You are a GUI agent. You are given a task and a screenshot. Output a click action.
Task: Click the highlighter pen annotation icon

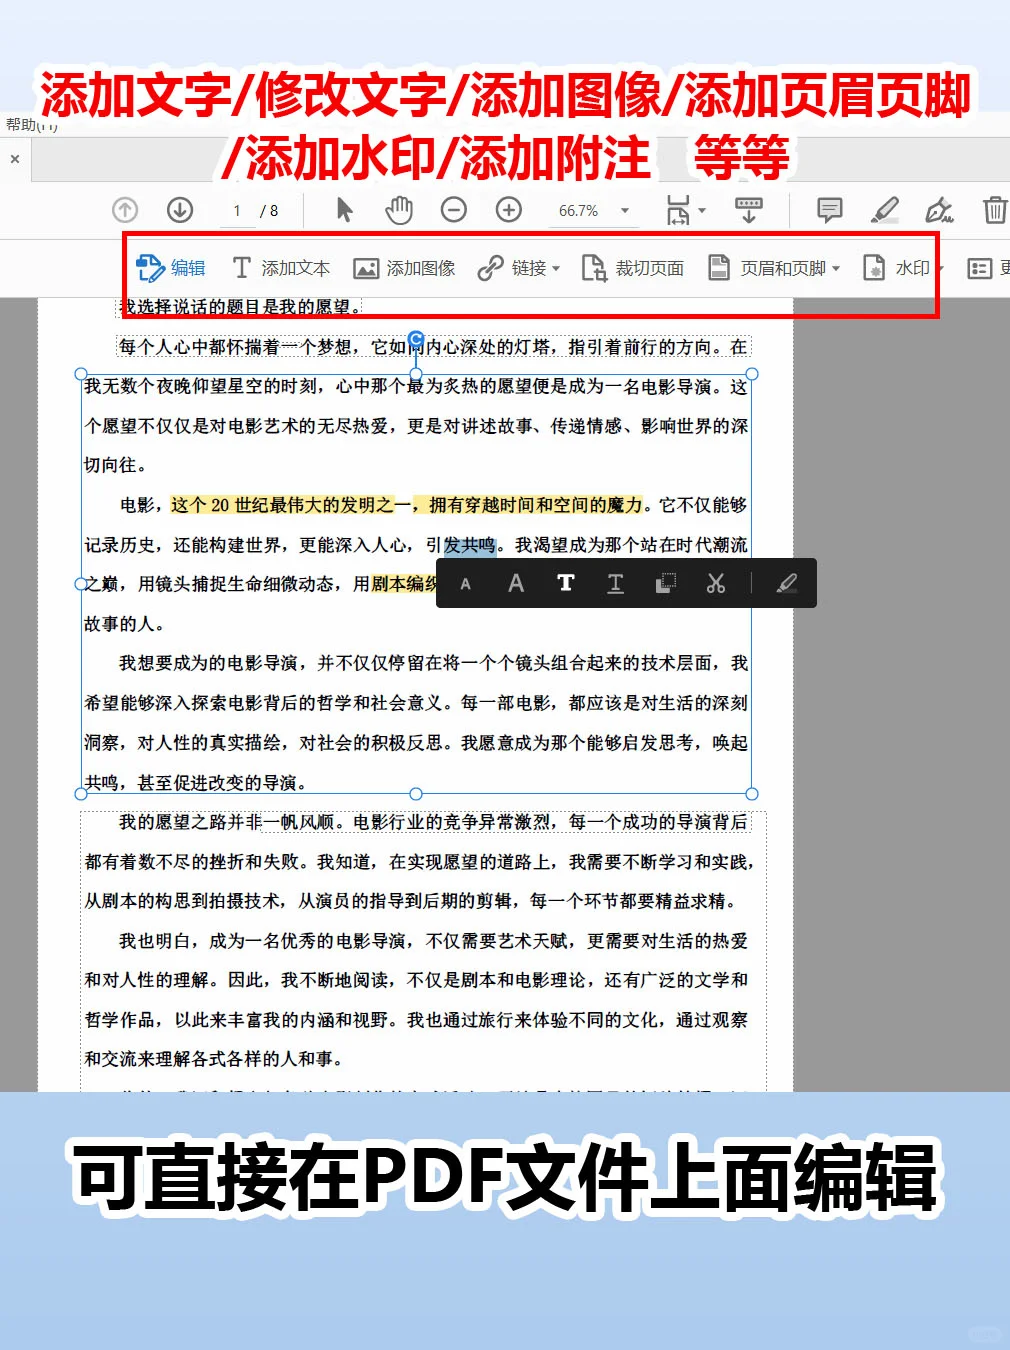point(884,210)
